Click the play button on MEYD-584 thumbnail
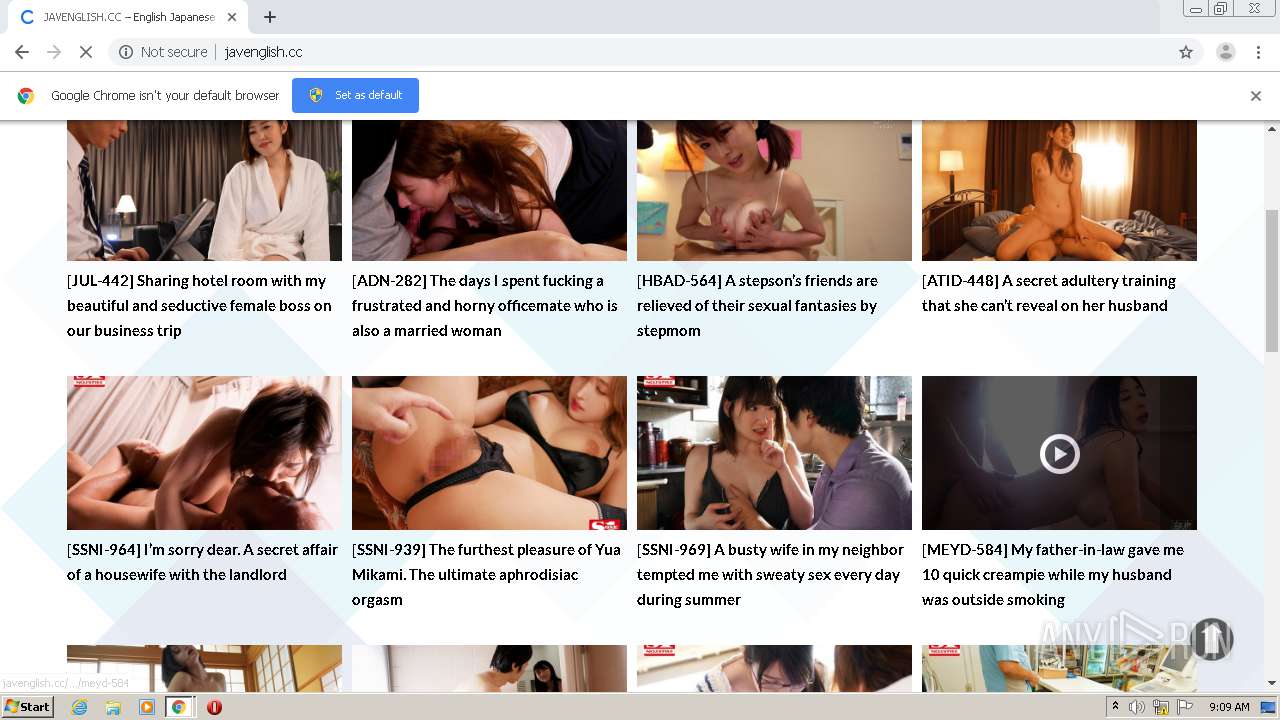This screenshot has width=1280, height=720. [x=1059, y=454]
